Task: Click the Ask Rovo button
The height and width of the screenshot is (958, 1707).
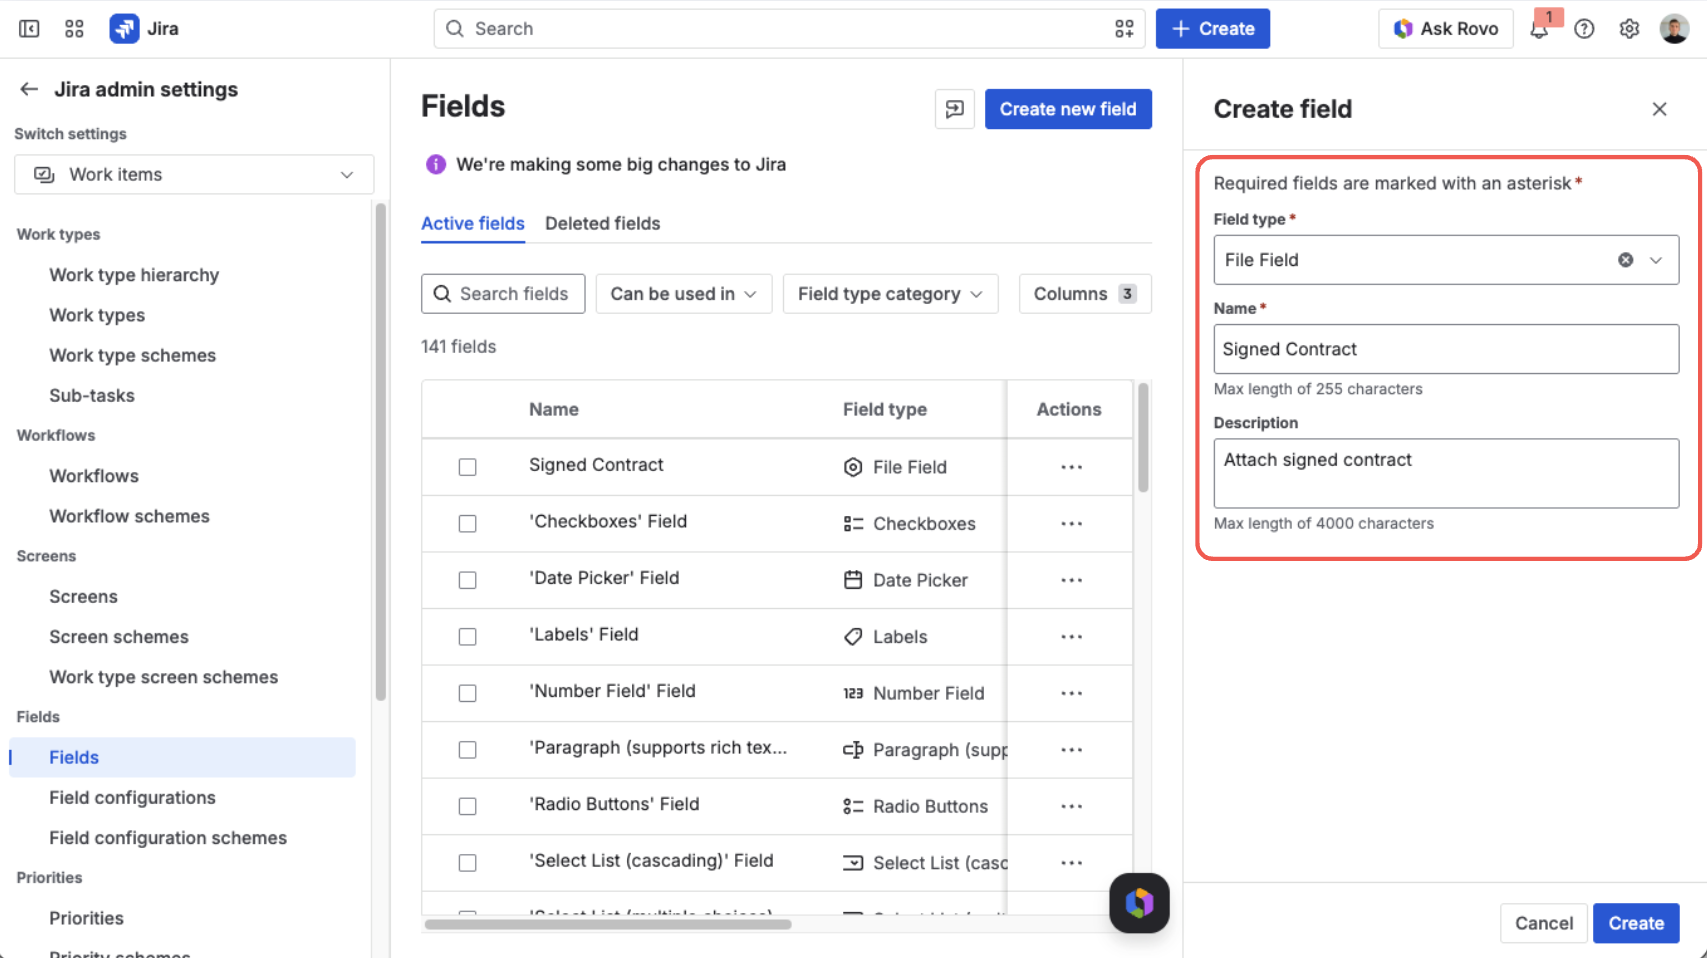Action: 1446,29
